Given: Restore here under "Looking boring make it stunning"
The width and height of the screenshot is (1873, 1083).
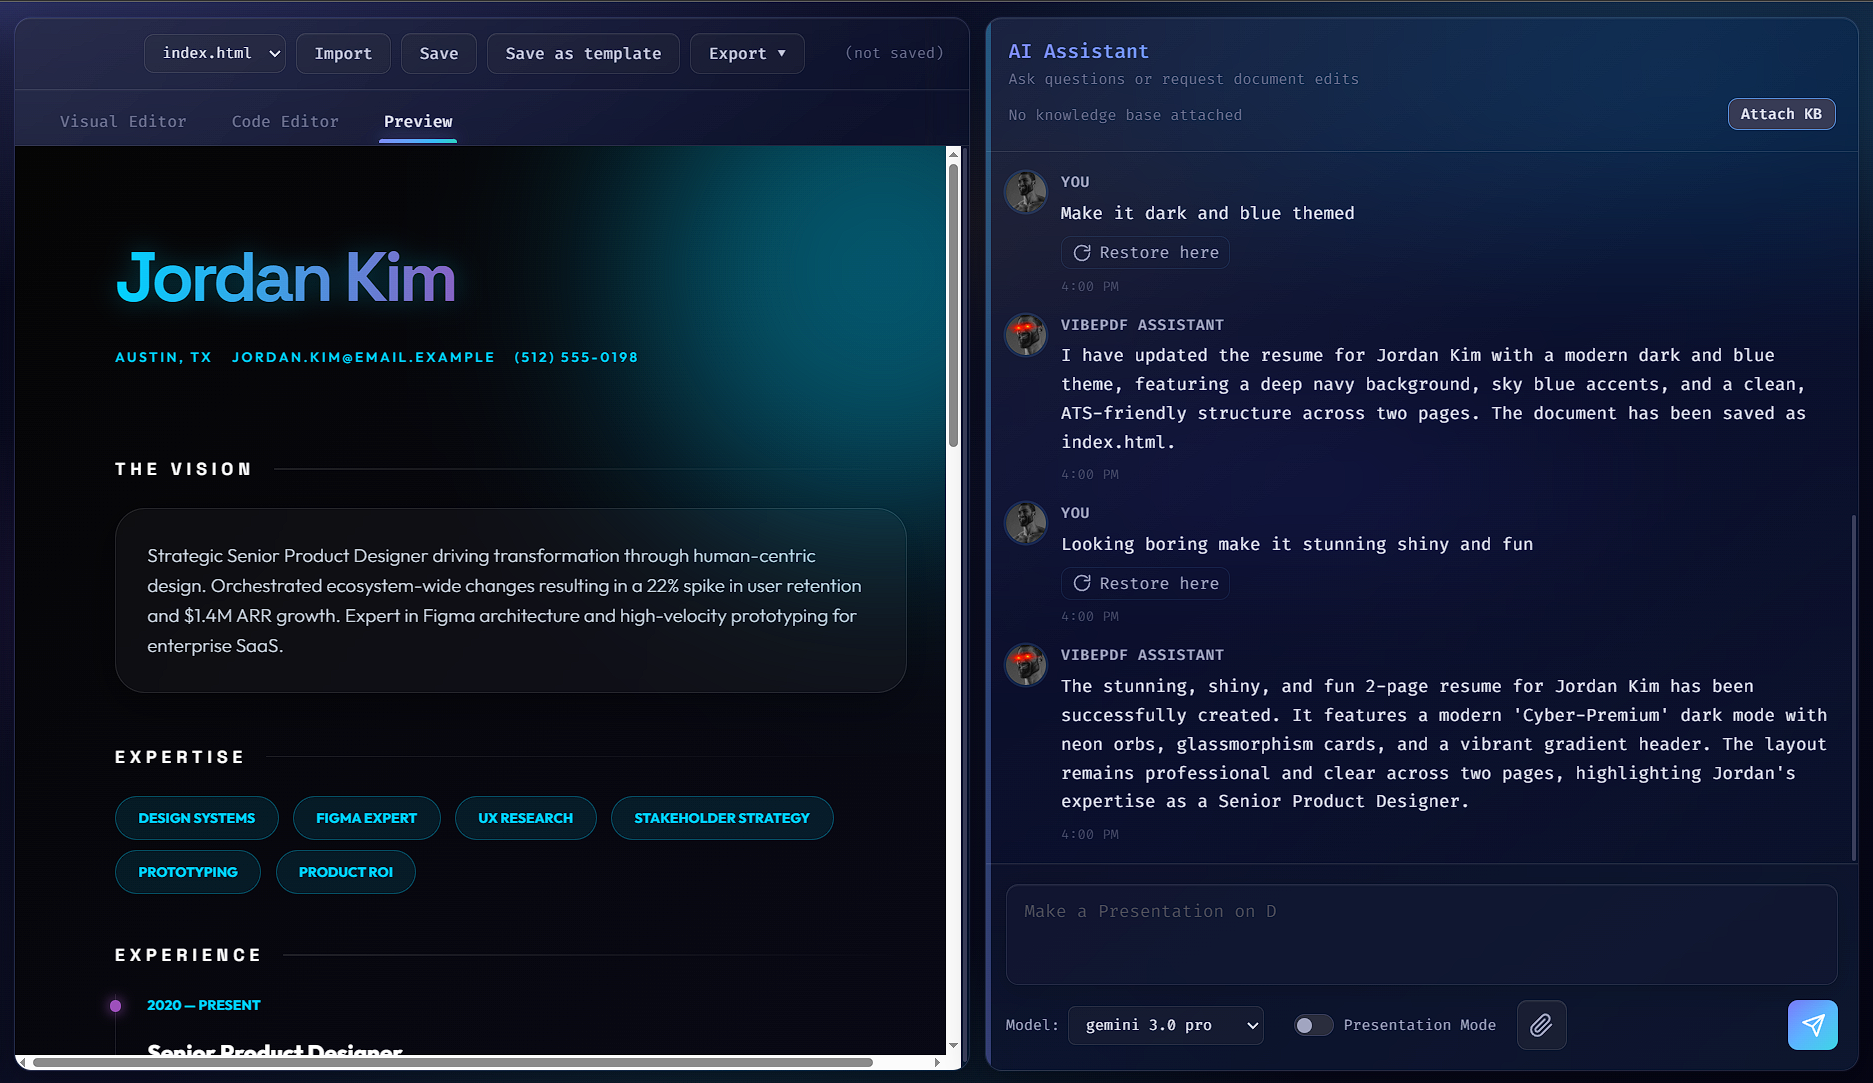Looking at the screenshot, I should coord(1145,583).
